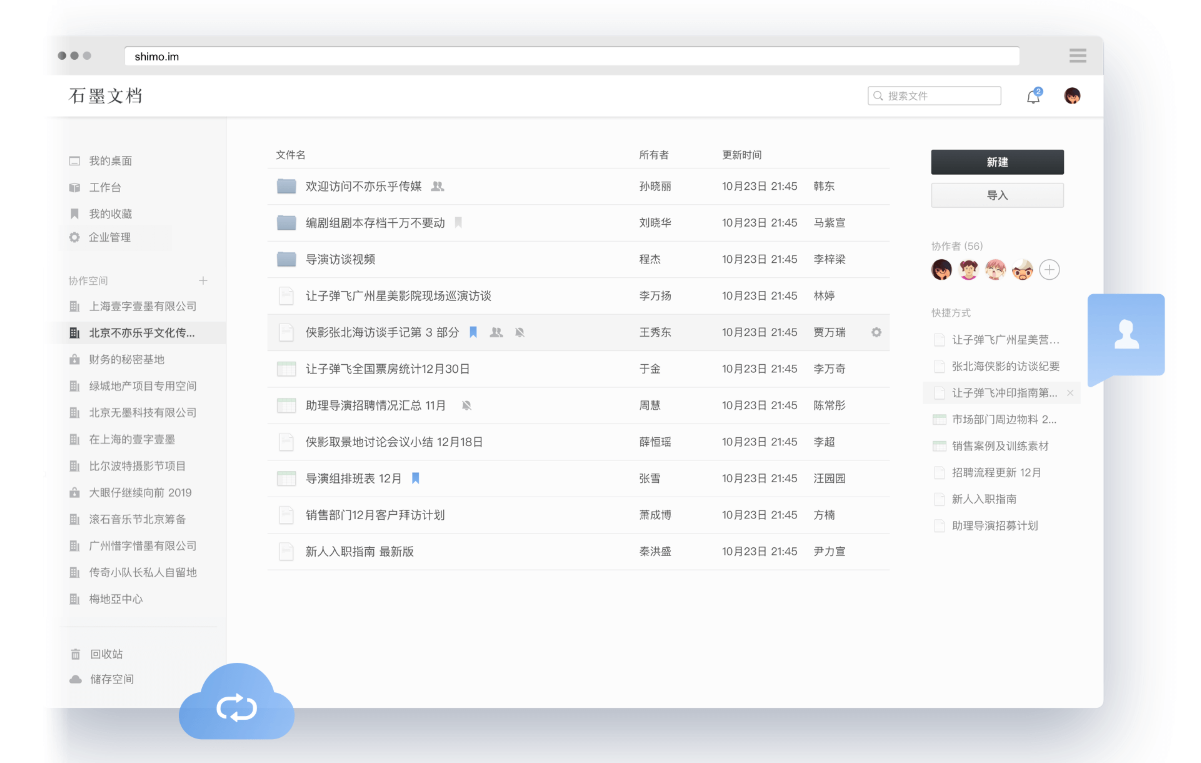Click the blue cloud sync icon
The height and width of the screenshot is (763, 1201).
tap(237, 708)
